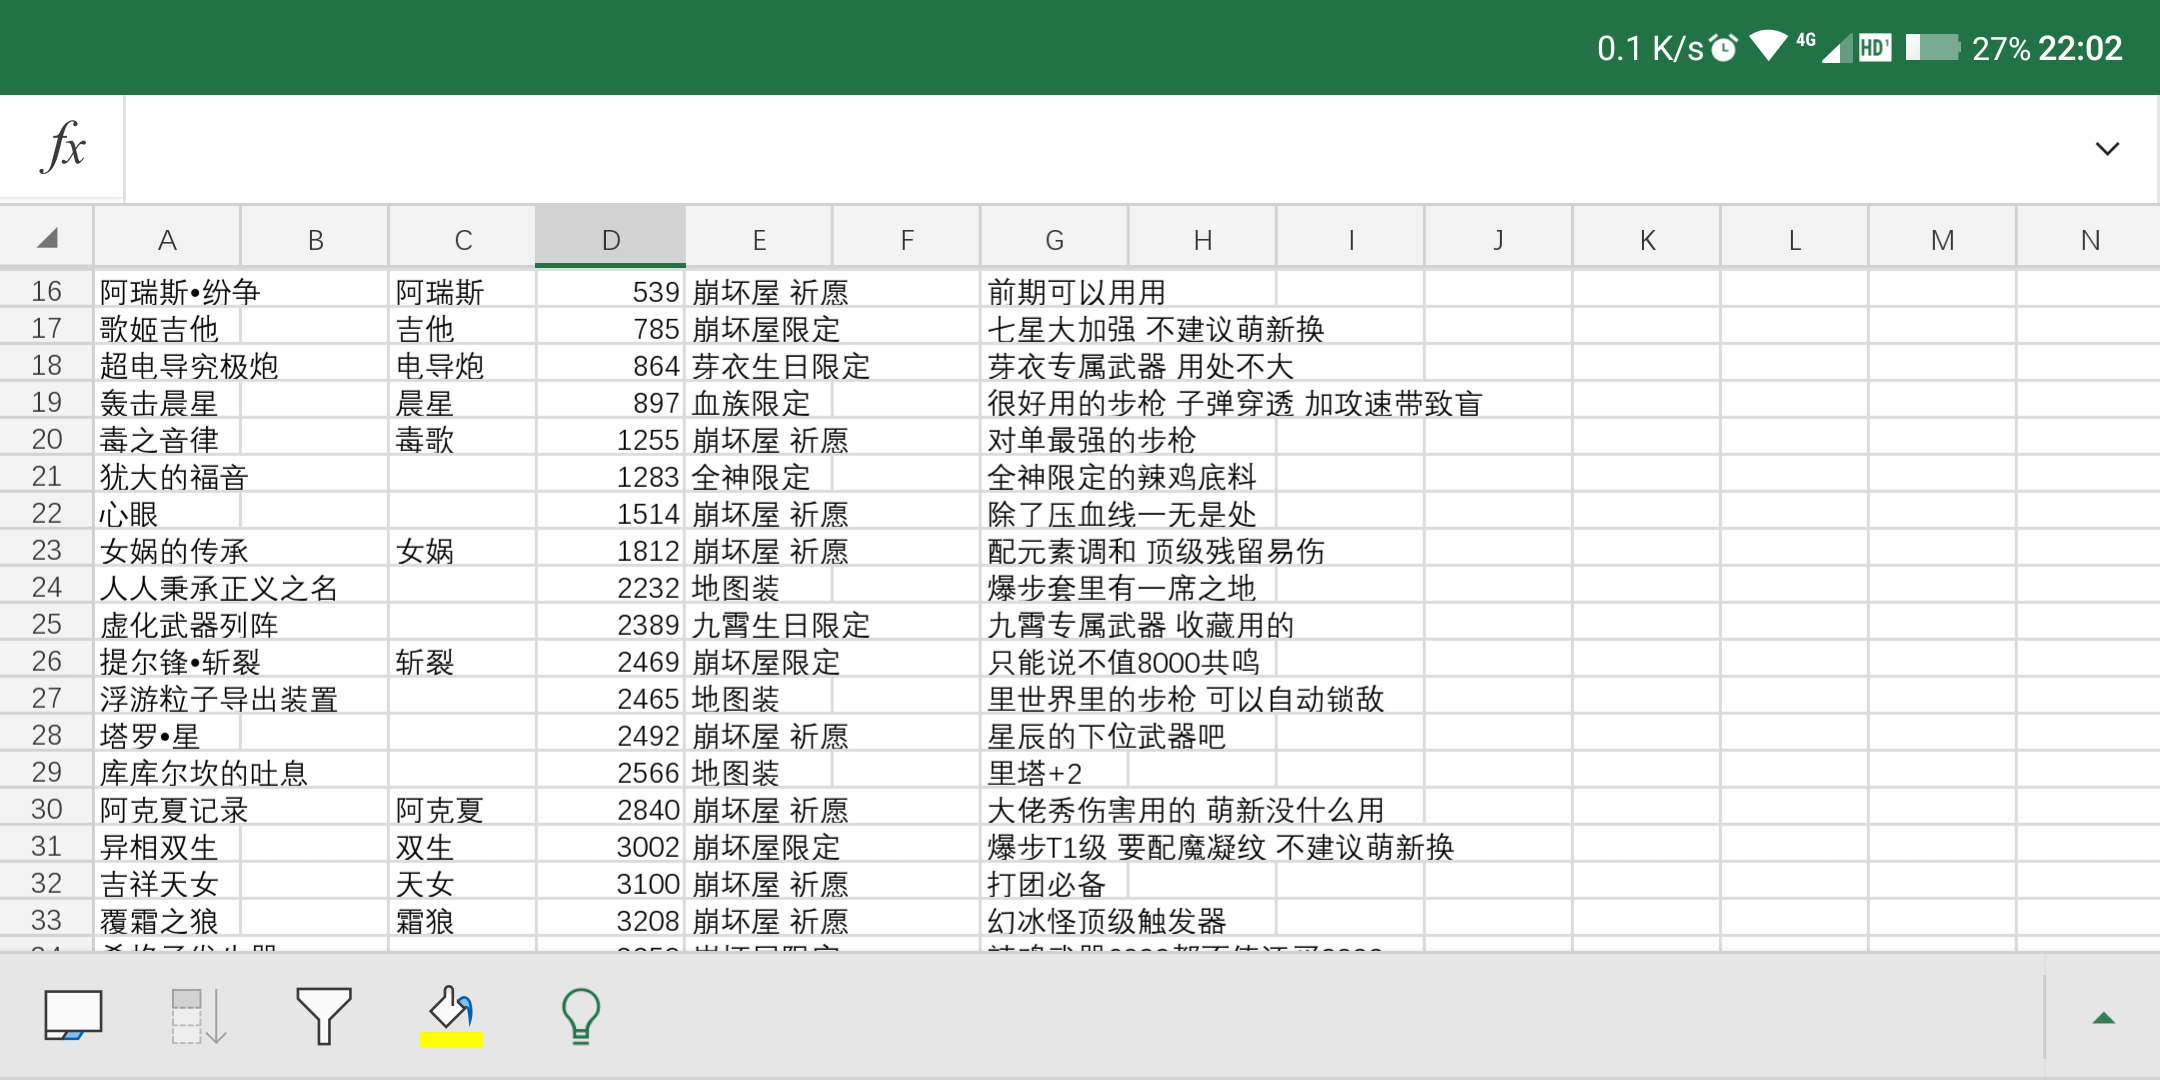Tap the select-all corner triangle
The height and width of the screenshot is (1080, 2160).
(x=47, y=238)
